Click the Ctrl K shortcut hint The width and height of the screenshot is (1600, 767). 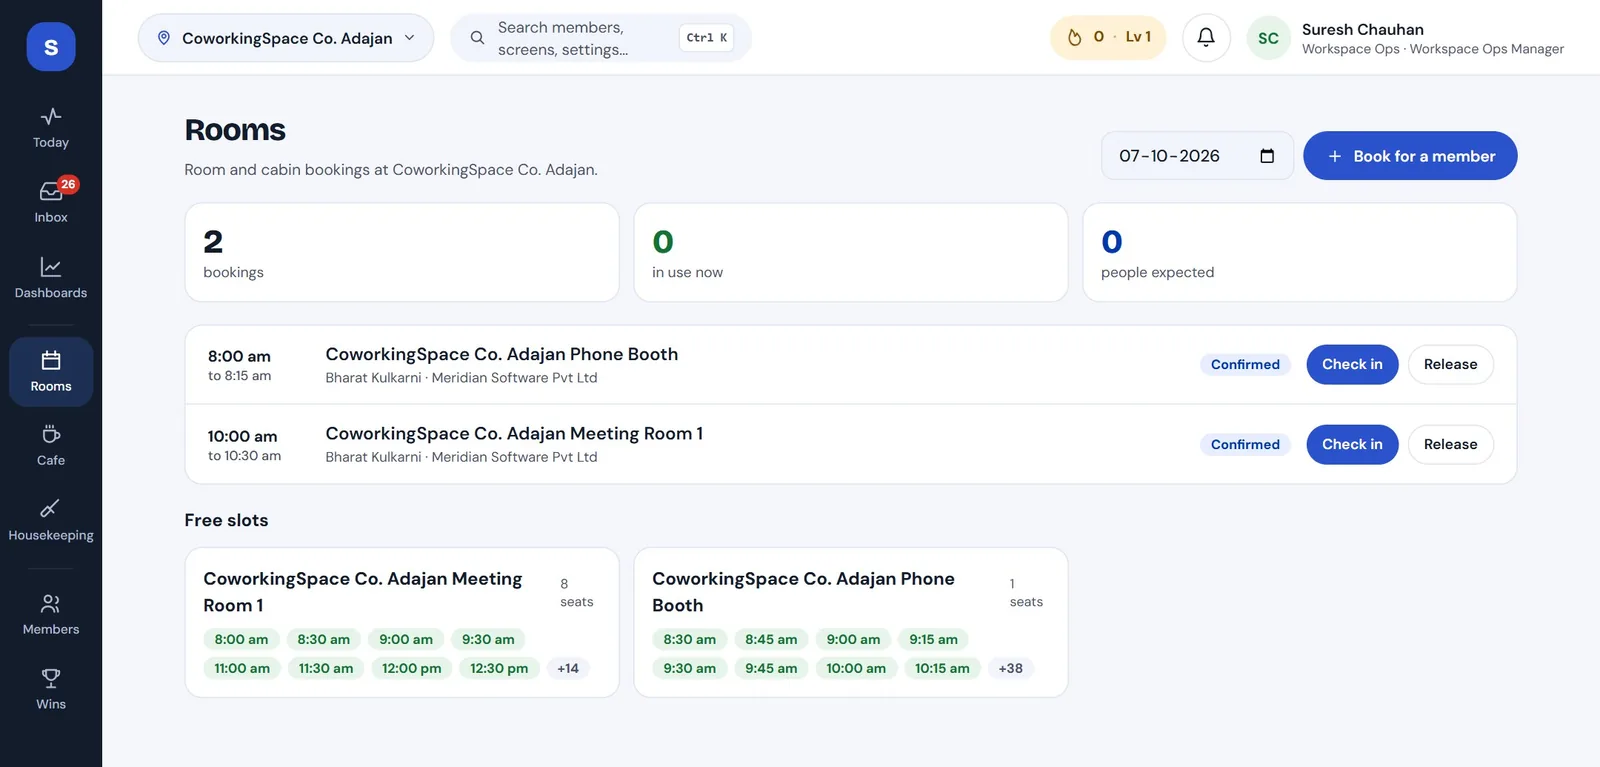click(707, 38)
